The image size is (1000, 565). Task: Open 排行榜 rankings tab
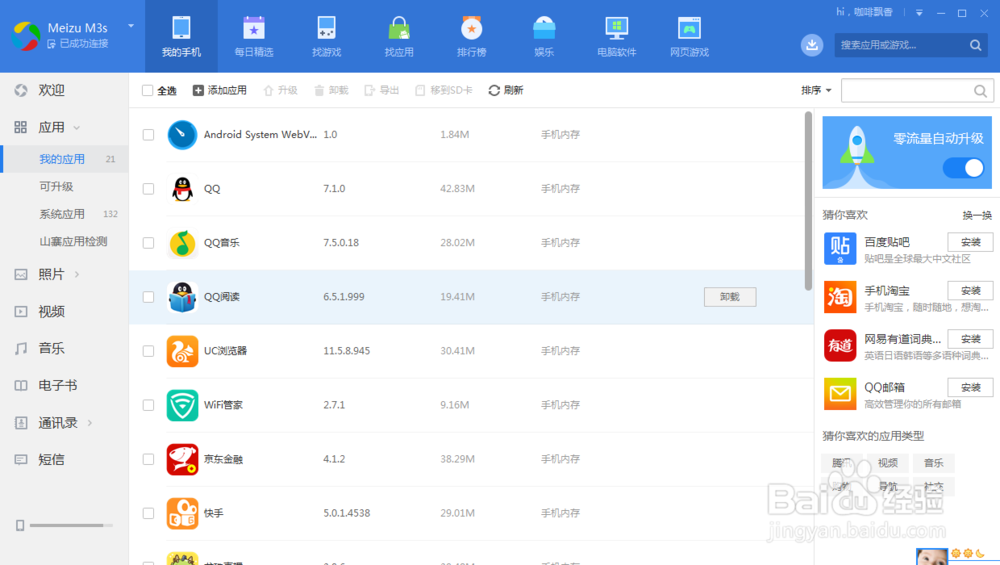point(472,36)
